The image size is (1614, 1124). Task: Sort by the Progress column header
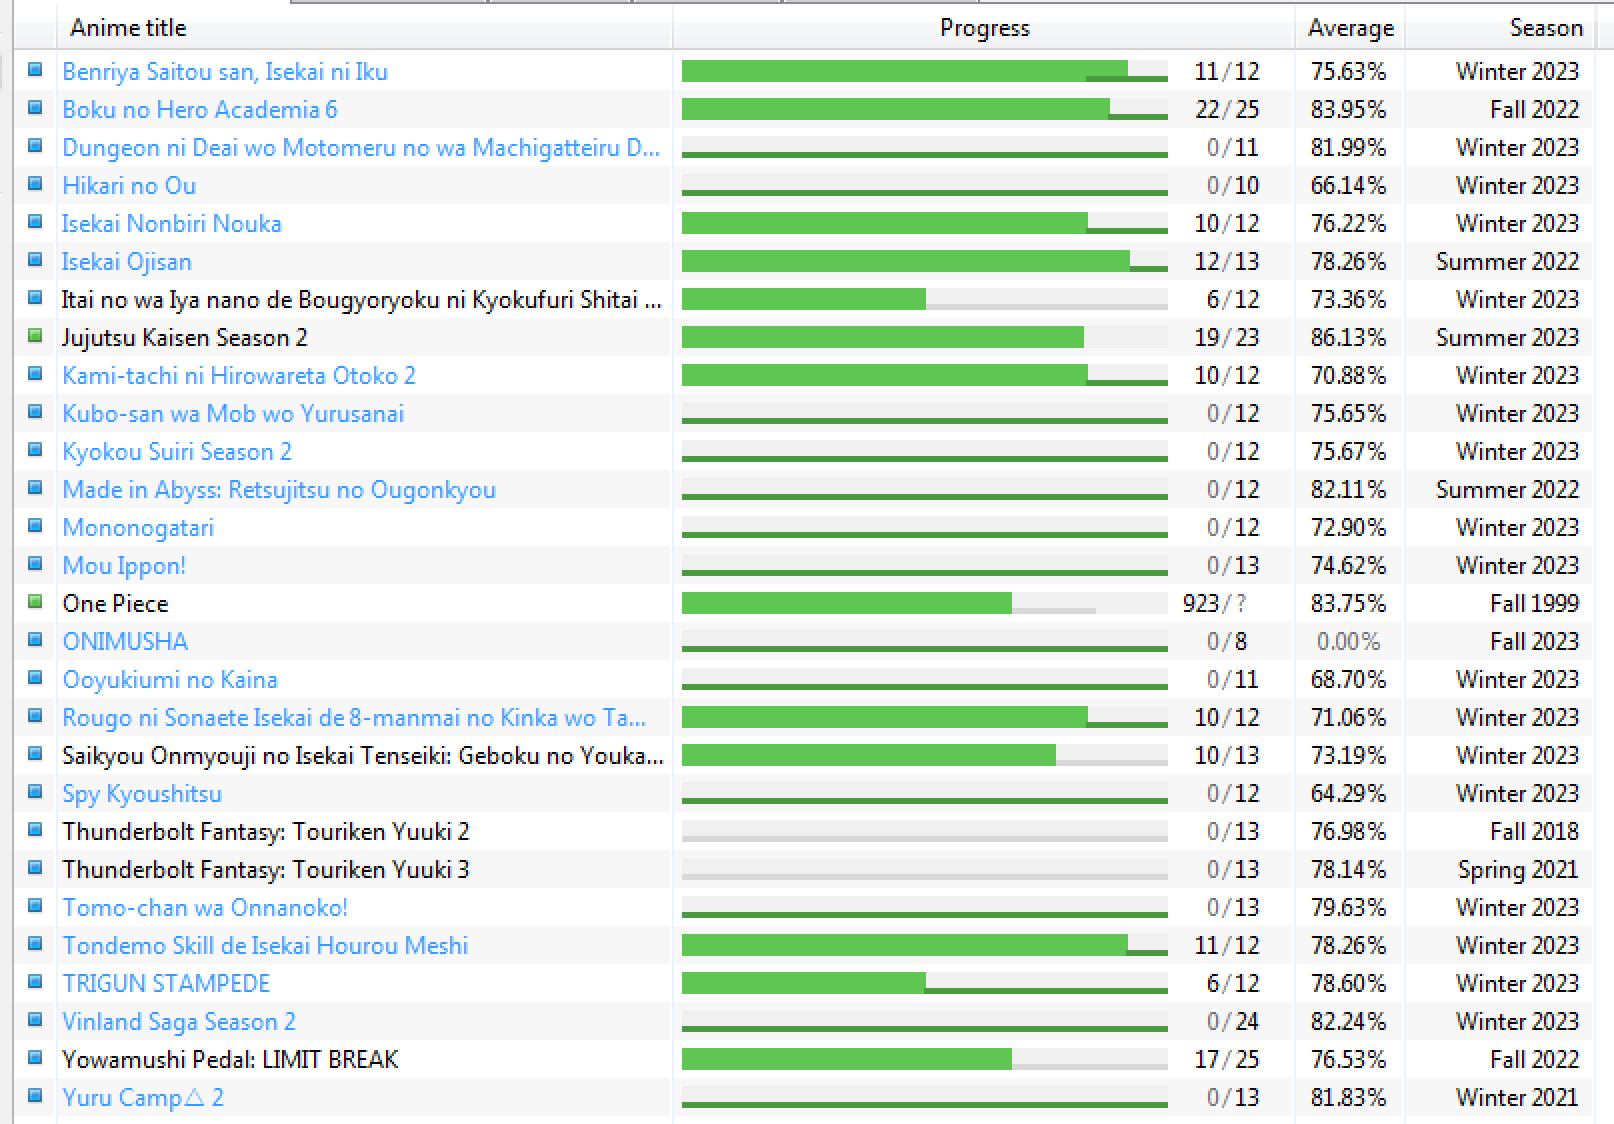984,28
